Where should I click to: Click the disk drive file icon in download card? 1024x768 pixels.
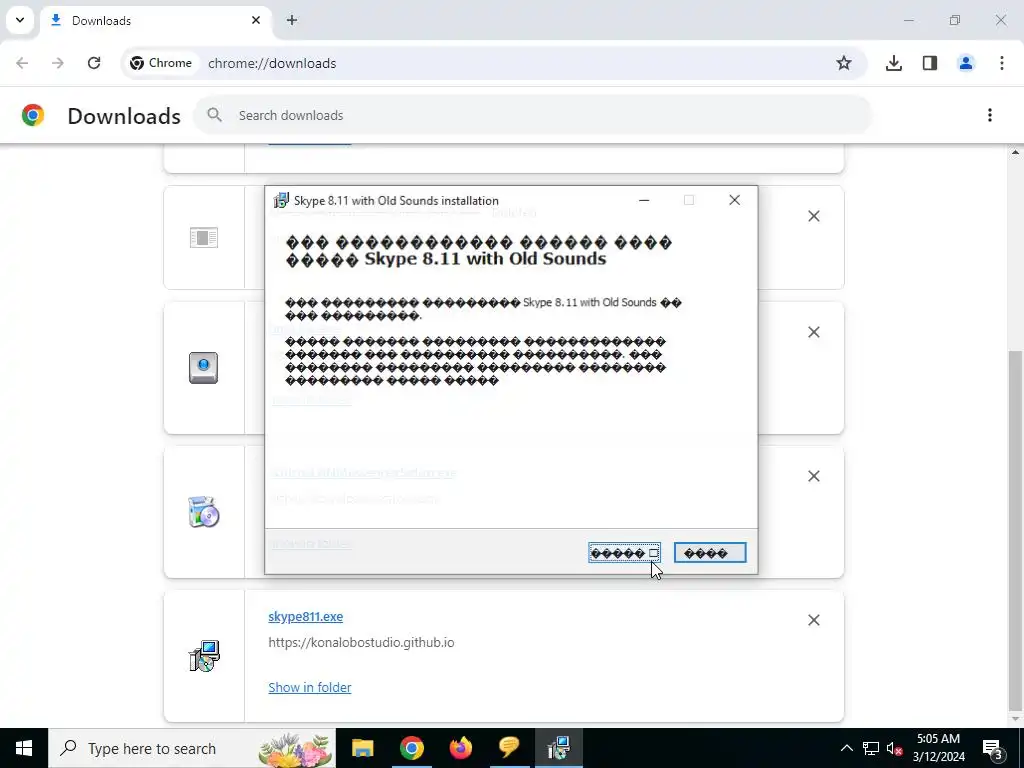[x=204, y=368]
